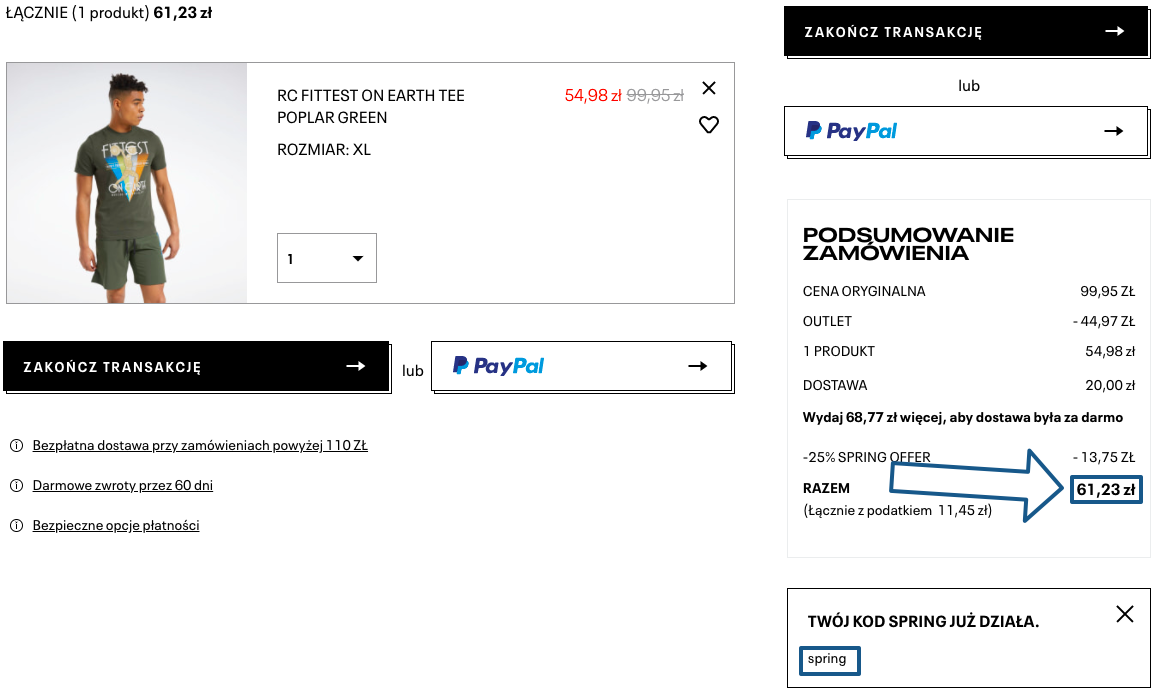This screenshot has width=1158, height=695.
Task: Pay with PayPal button below the product
Action: click(x=581, y=366)
